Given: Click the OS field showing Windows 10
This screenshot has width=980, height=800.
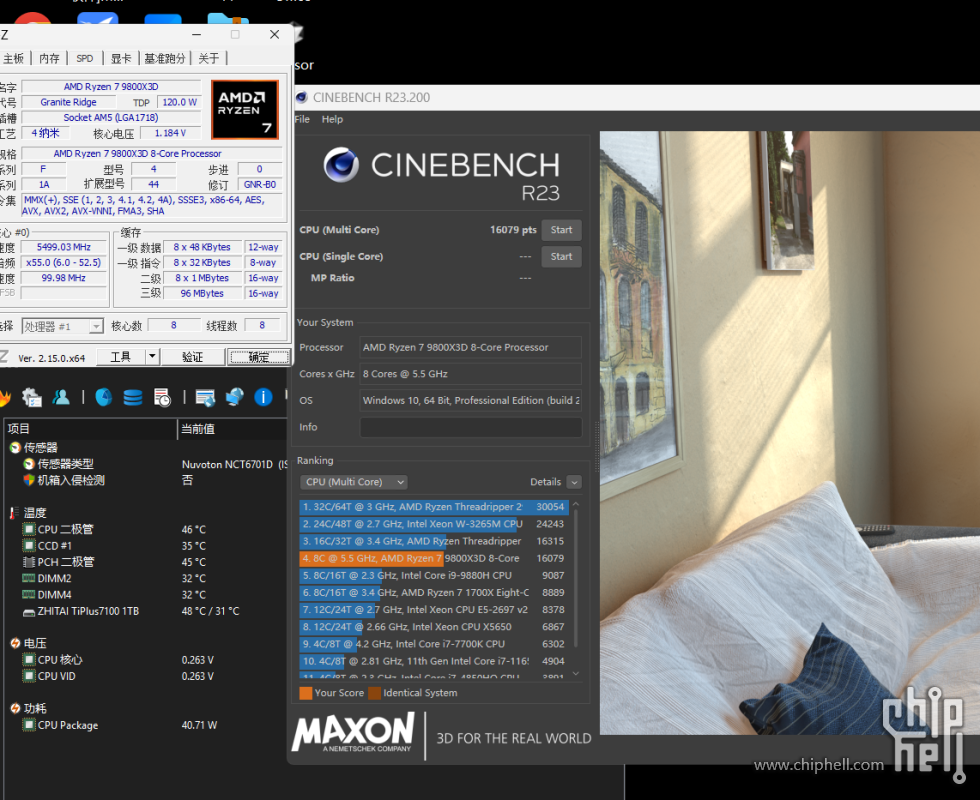Looking at the screenshot, I should tap(471, 400).
